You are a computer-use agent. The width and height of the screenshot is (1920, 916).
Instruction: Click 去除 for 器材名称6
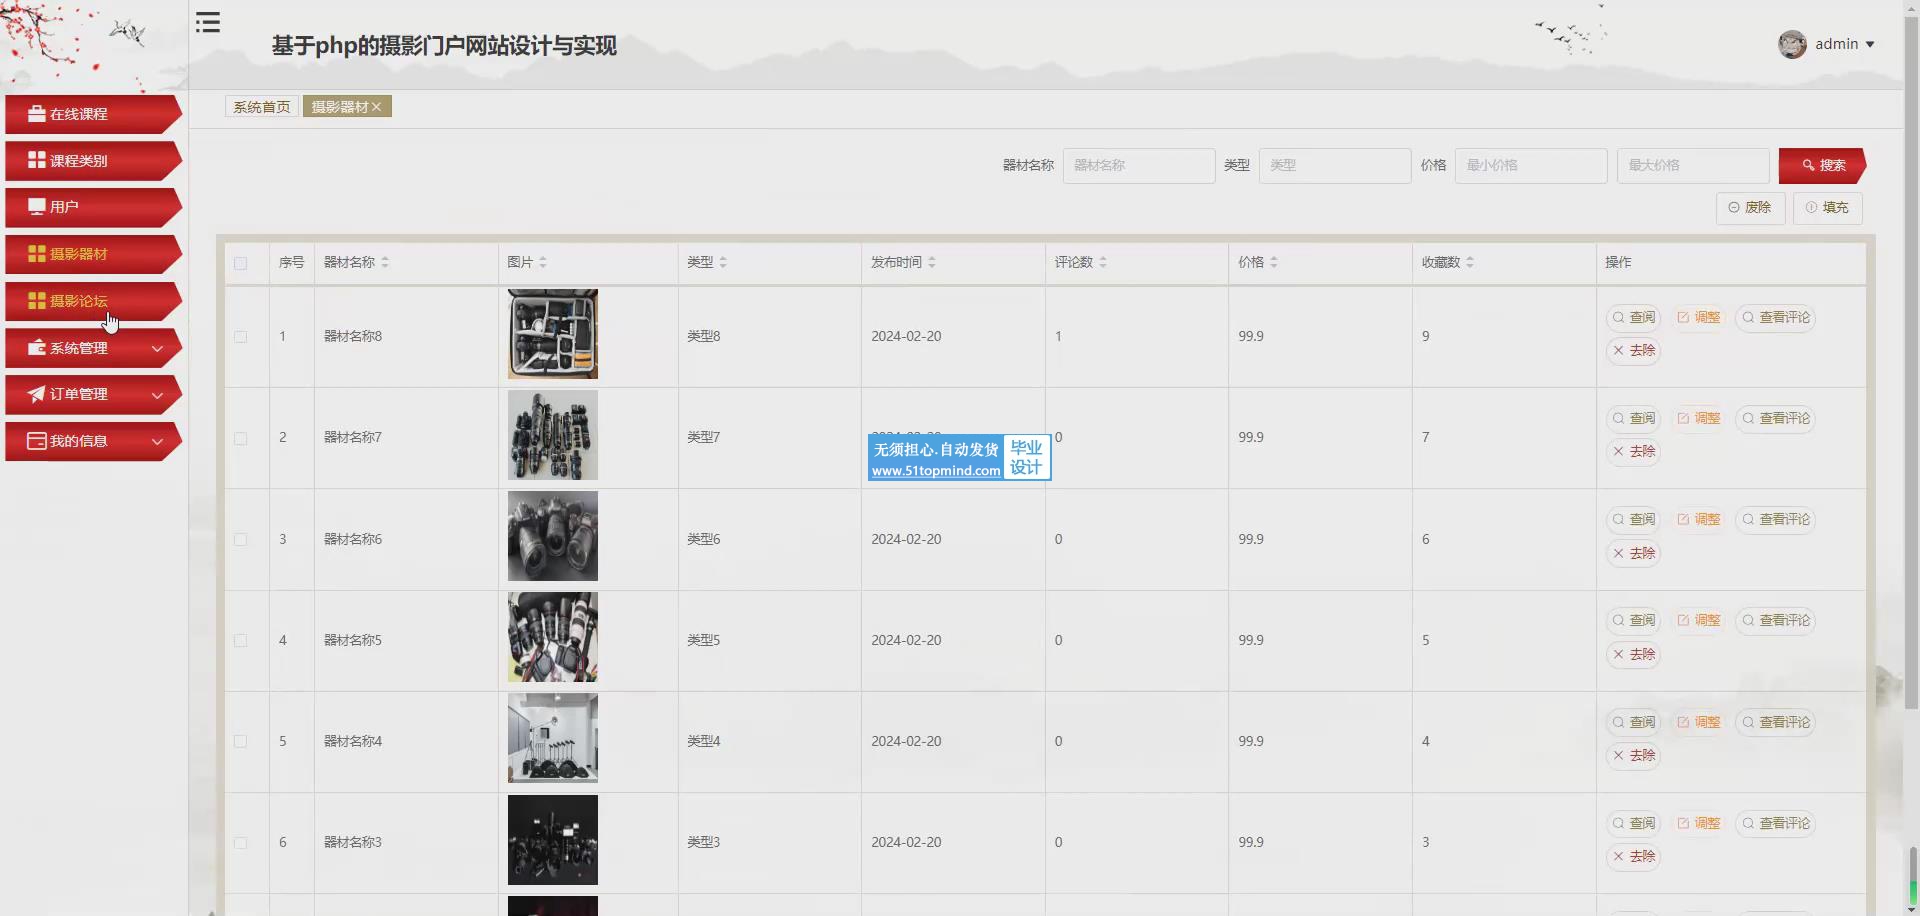[1634, 553]
